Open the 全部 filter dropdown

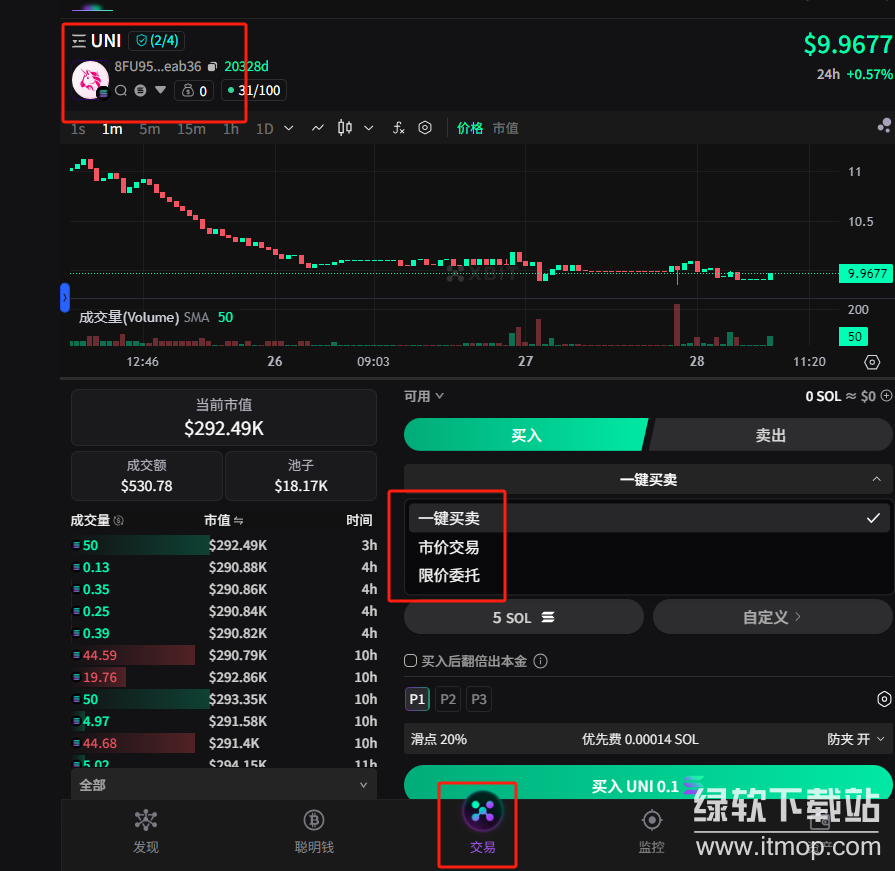(223, 785)
